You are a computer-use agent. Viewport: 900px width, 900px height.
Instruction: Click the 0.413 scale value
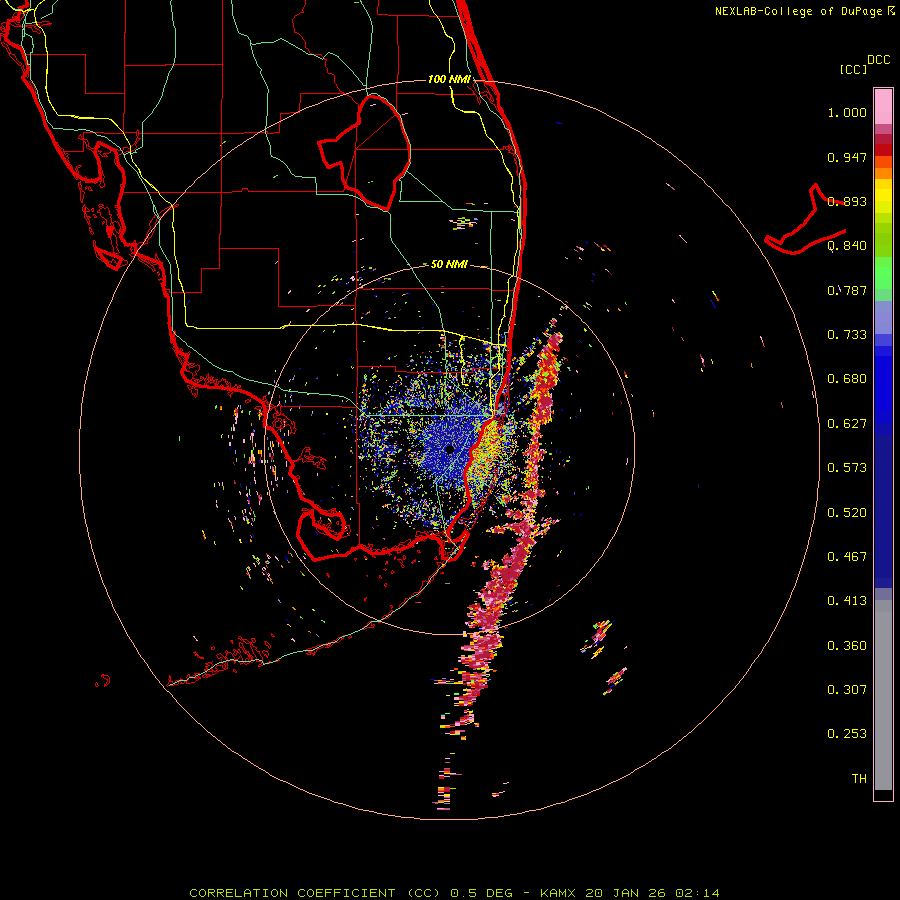pyautogui.click(x=847, y=601)
